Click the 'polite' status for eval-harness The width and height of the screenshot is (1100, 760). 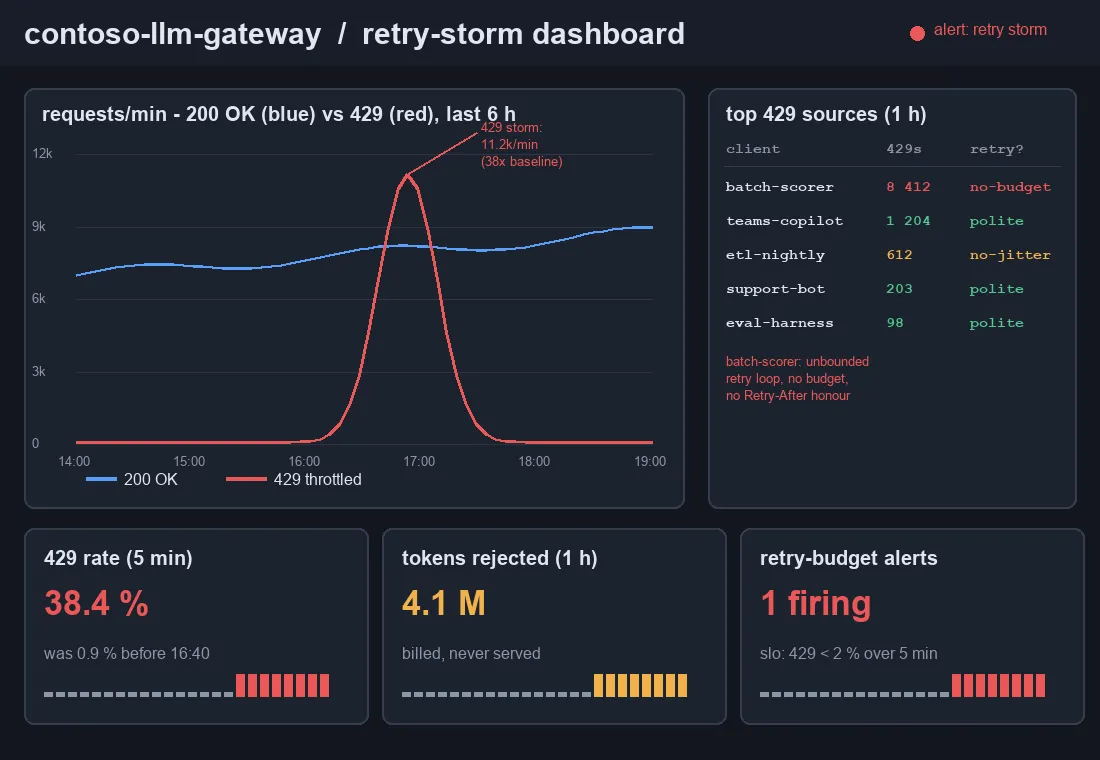[x=996, y=323]
